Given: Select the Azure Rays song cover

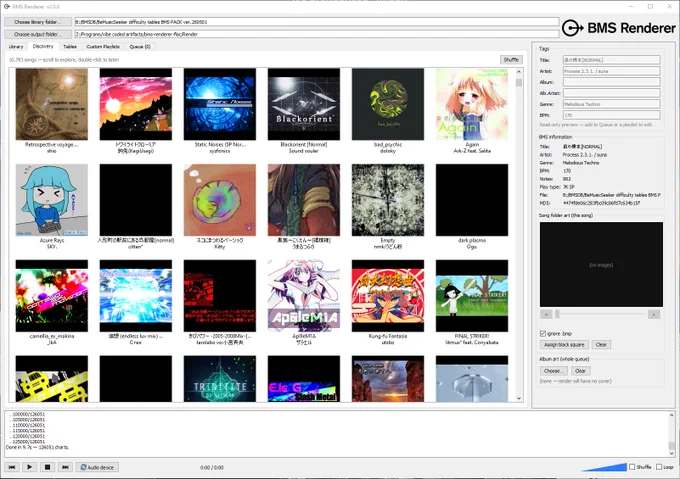Looking at the screenshot, I should [x=52, y=200].
